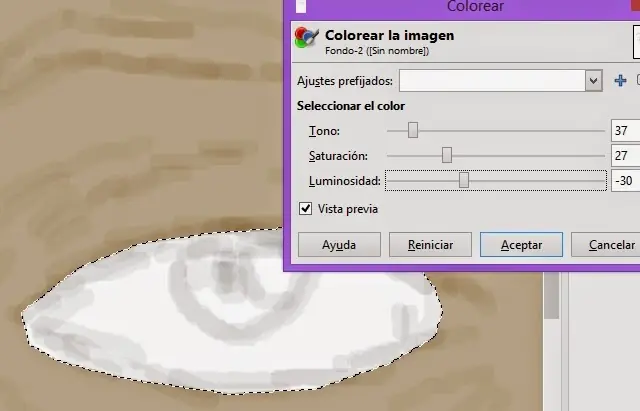Viewport: 640px width, 411px height.
Task: Click the Luminosidad slider handle
Action: (464, 180)
